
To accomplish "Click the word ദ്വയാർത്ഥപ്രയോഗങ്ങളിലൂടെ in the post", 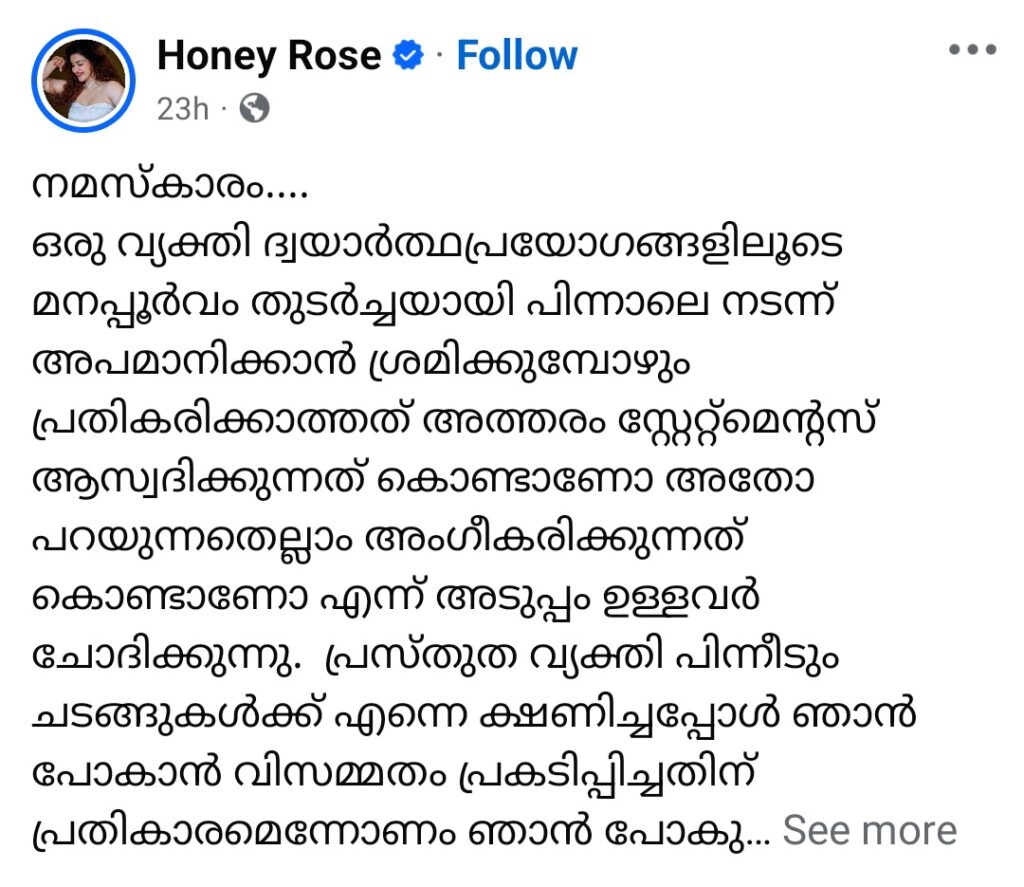I will (x=552, y=246).
